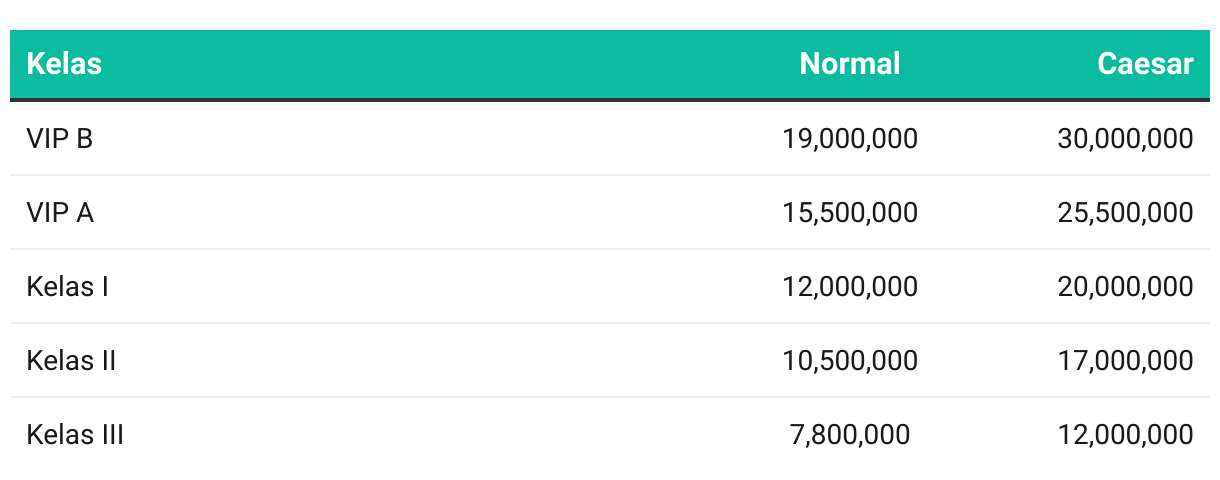Viewport: 1220px width, 480px height.
Task: Click the green table header bar
Action: 610,65
